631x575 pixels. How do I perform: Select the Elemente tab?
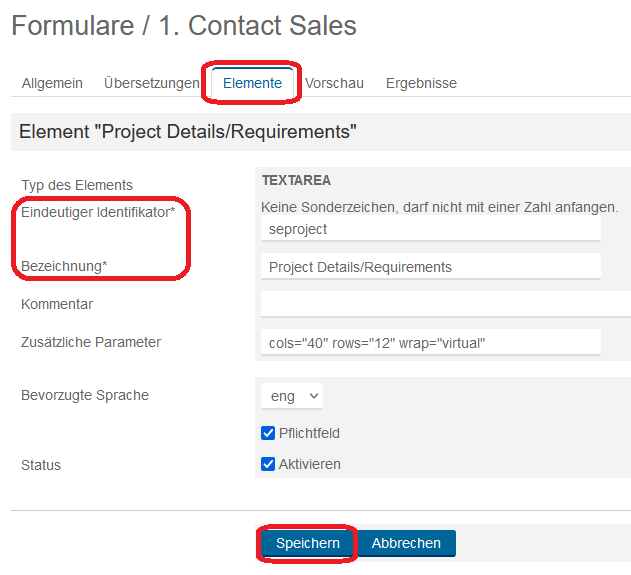(252, 83)
